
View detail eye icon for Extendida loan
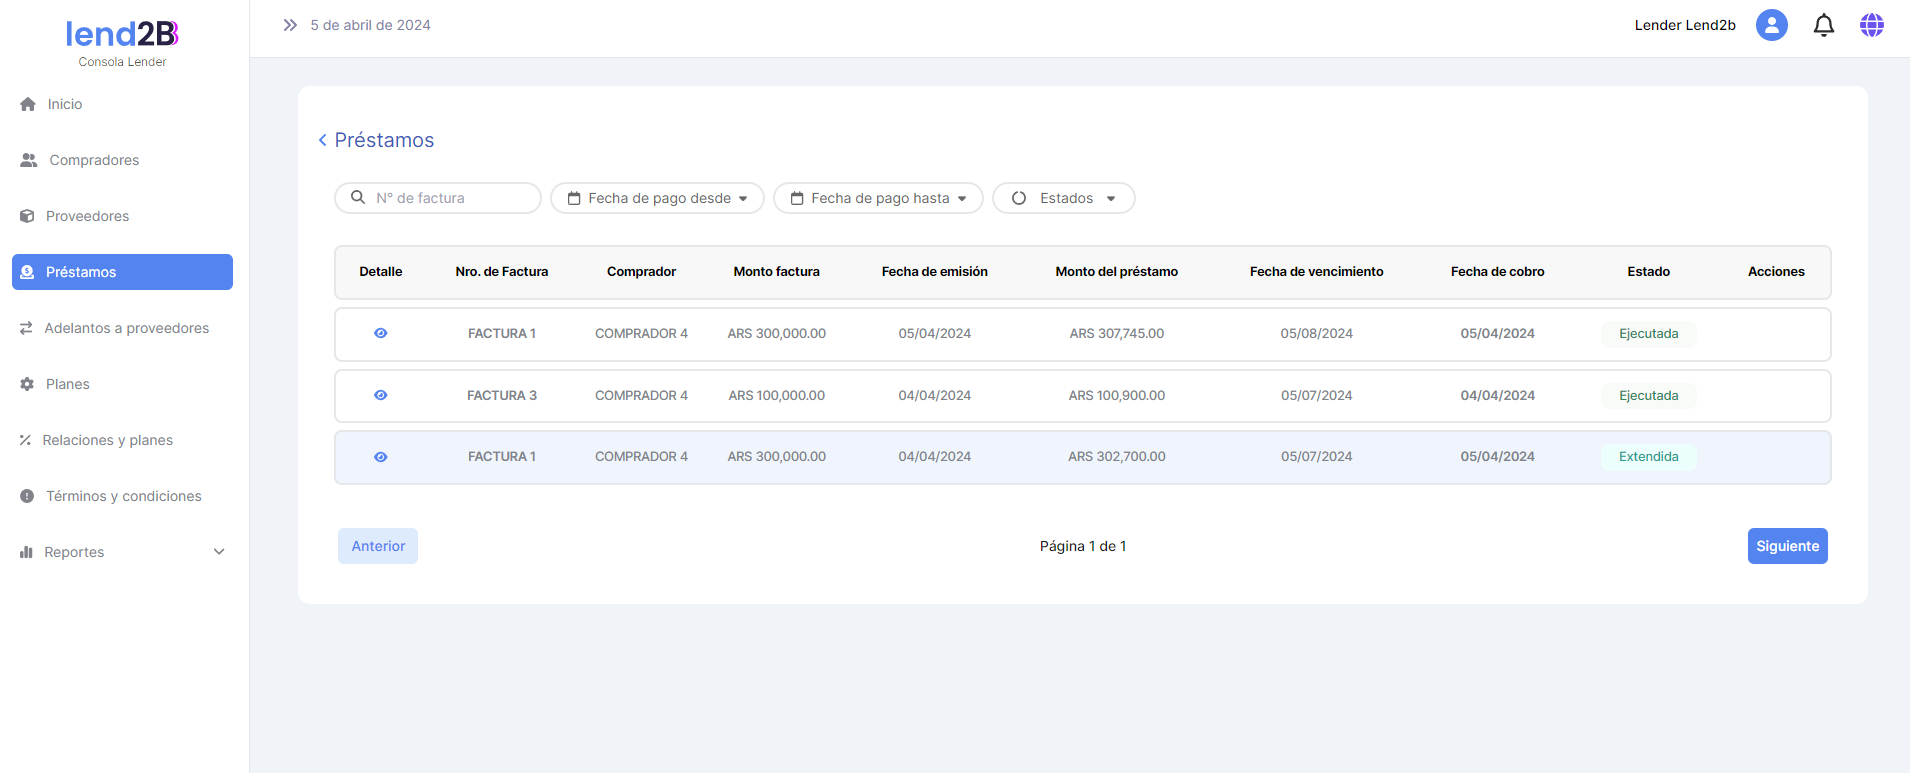coord(381,457)
